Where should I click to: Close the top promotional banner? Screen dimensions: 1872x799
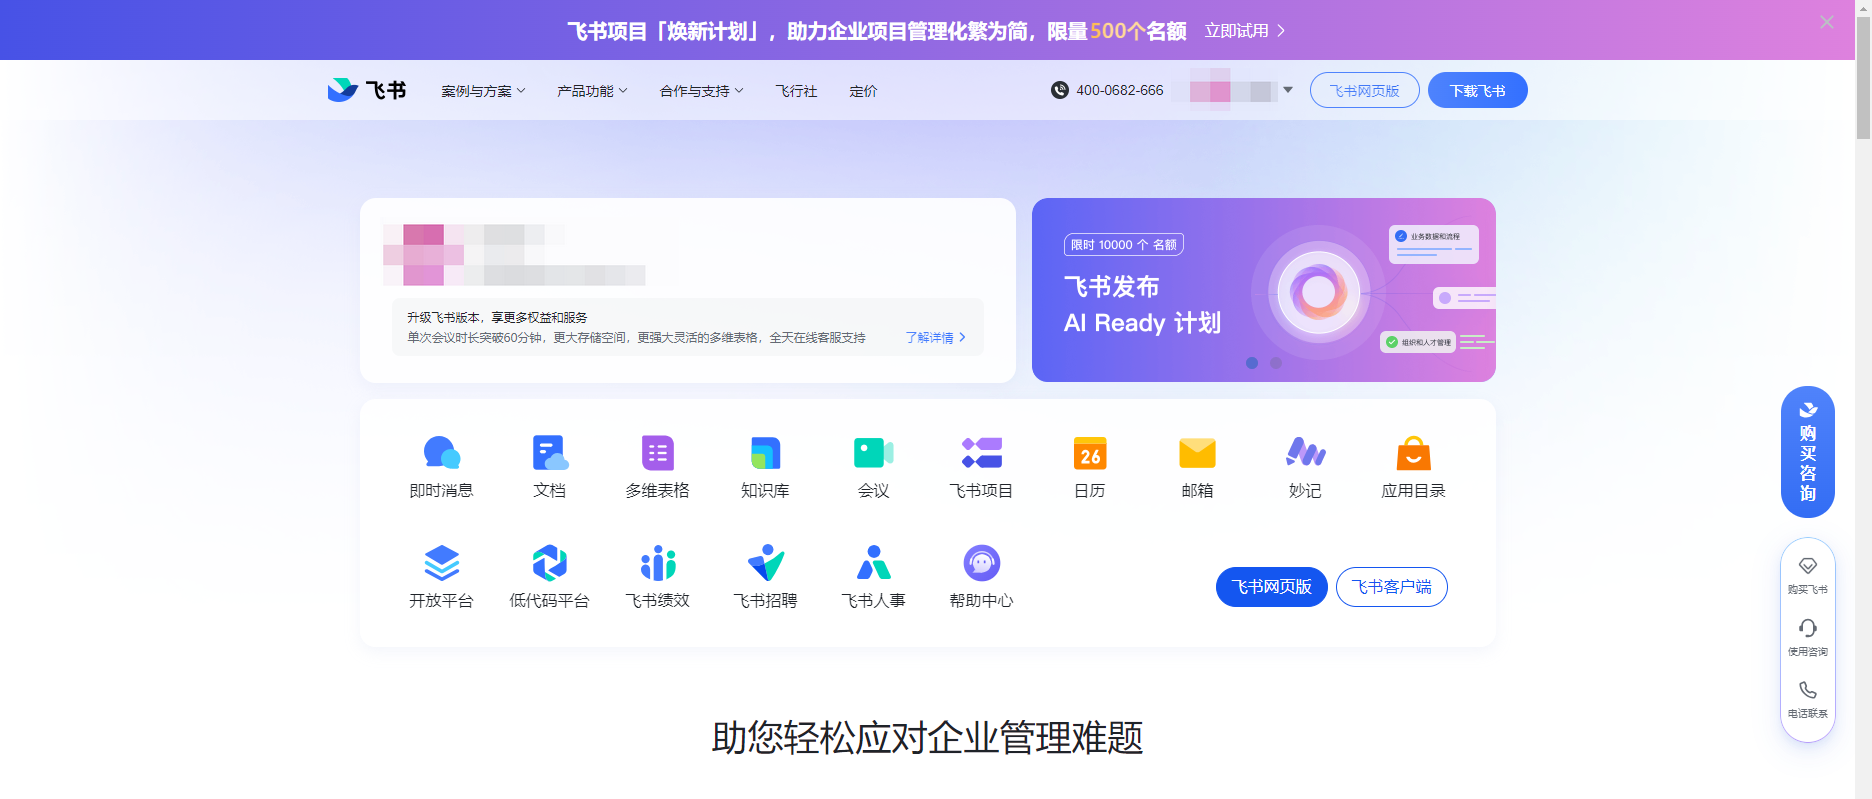coord(1827,22)
